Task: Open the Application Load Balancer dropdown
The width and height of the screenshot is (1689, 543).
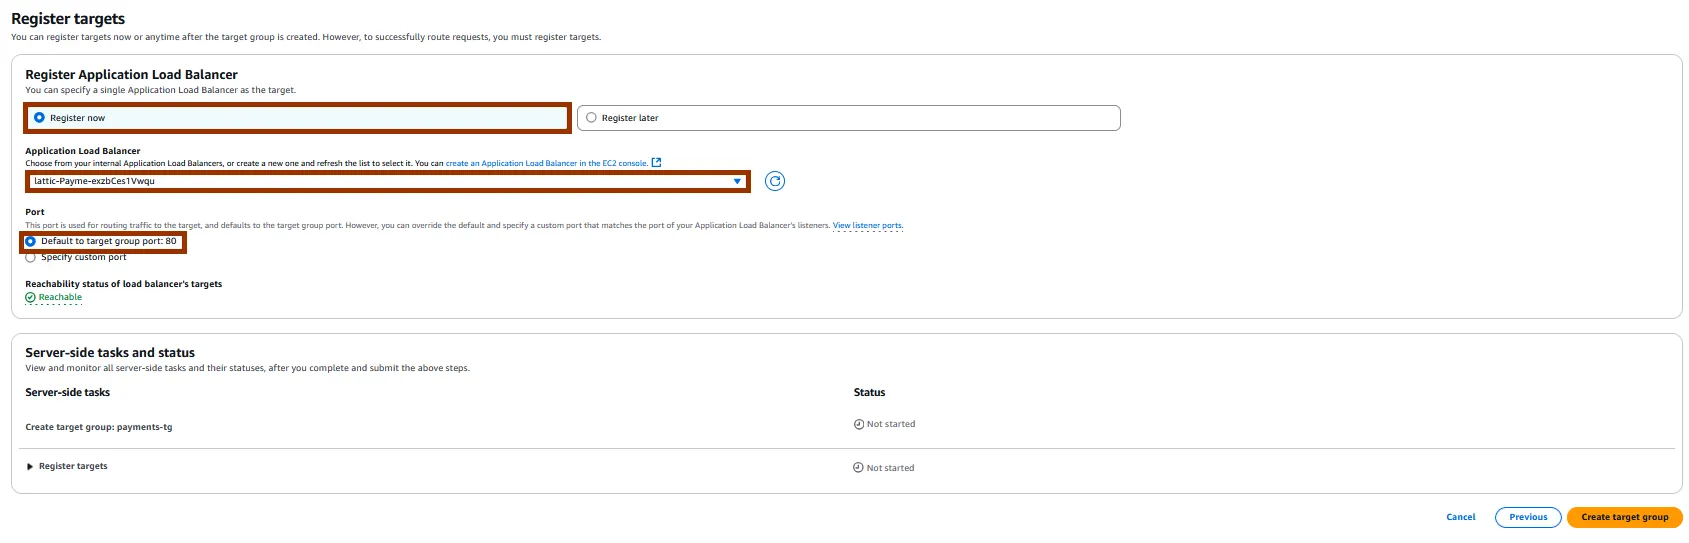Action: click(387, 181)
